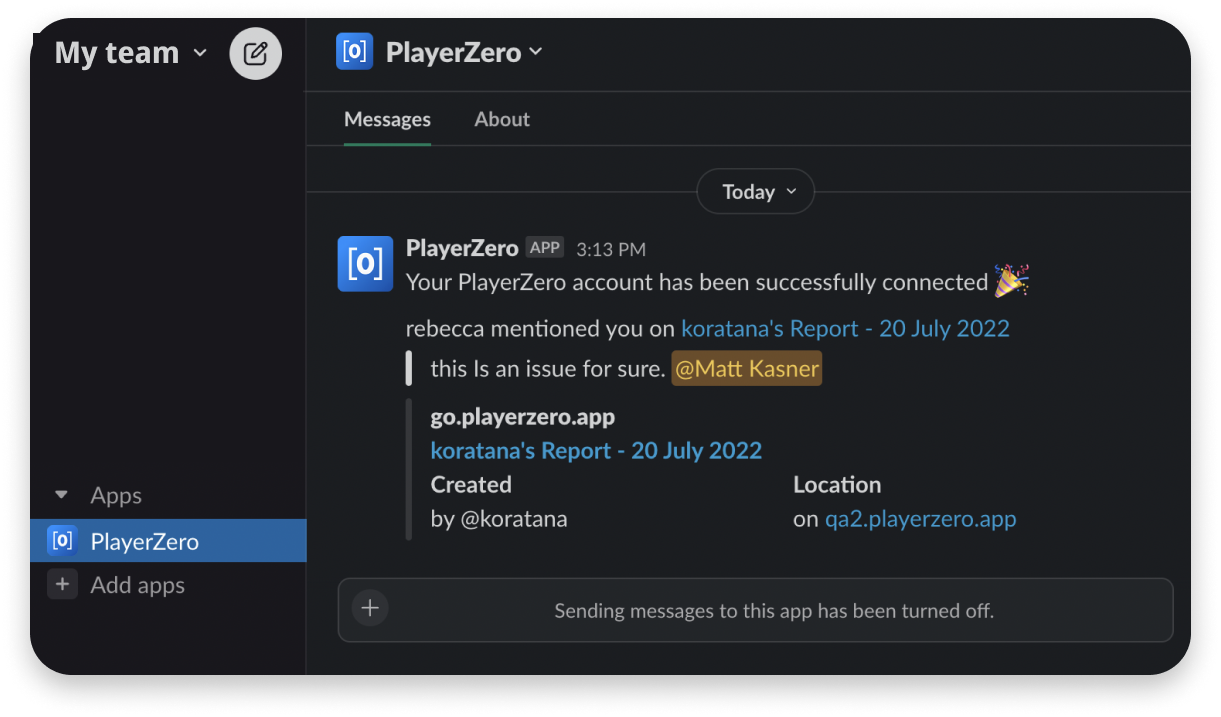This screenshot has width=1221, height=717.
Task: Click the go.playerzero.app attachment title
Action: point(523,416)
